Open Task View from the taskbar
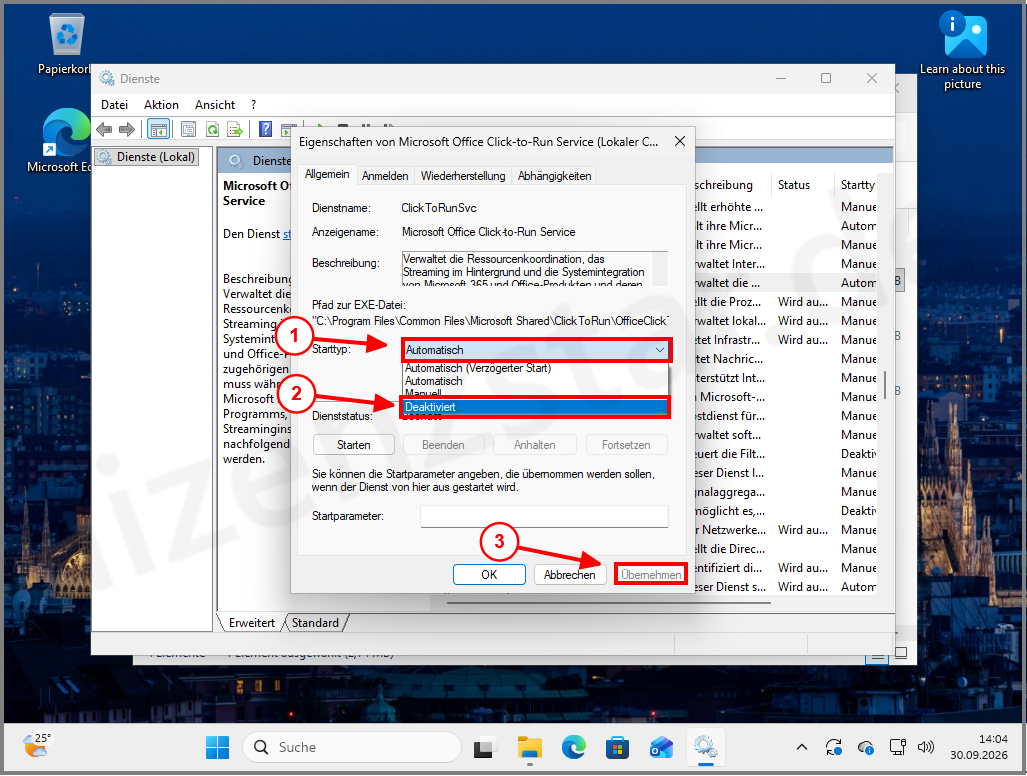 coord(485,747)
